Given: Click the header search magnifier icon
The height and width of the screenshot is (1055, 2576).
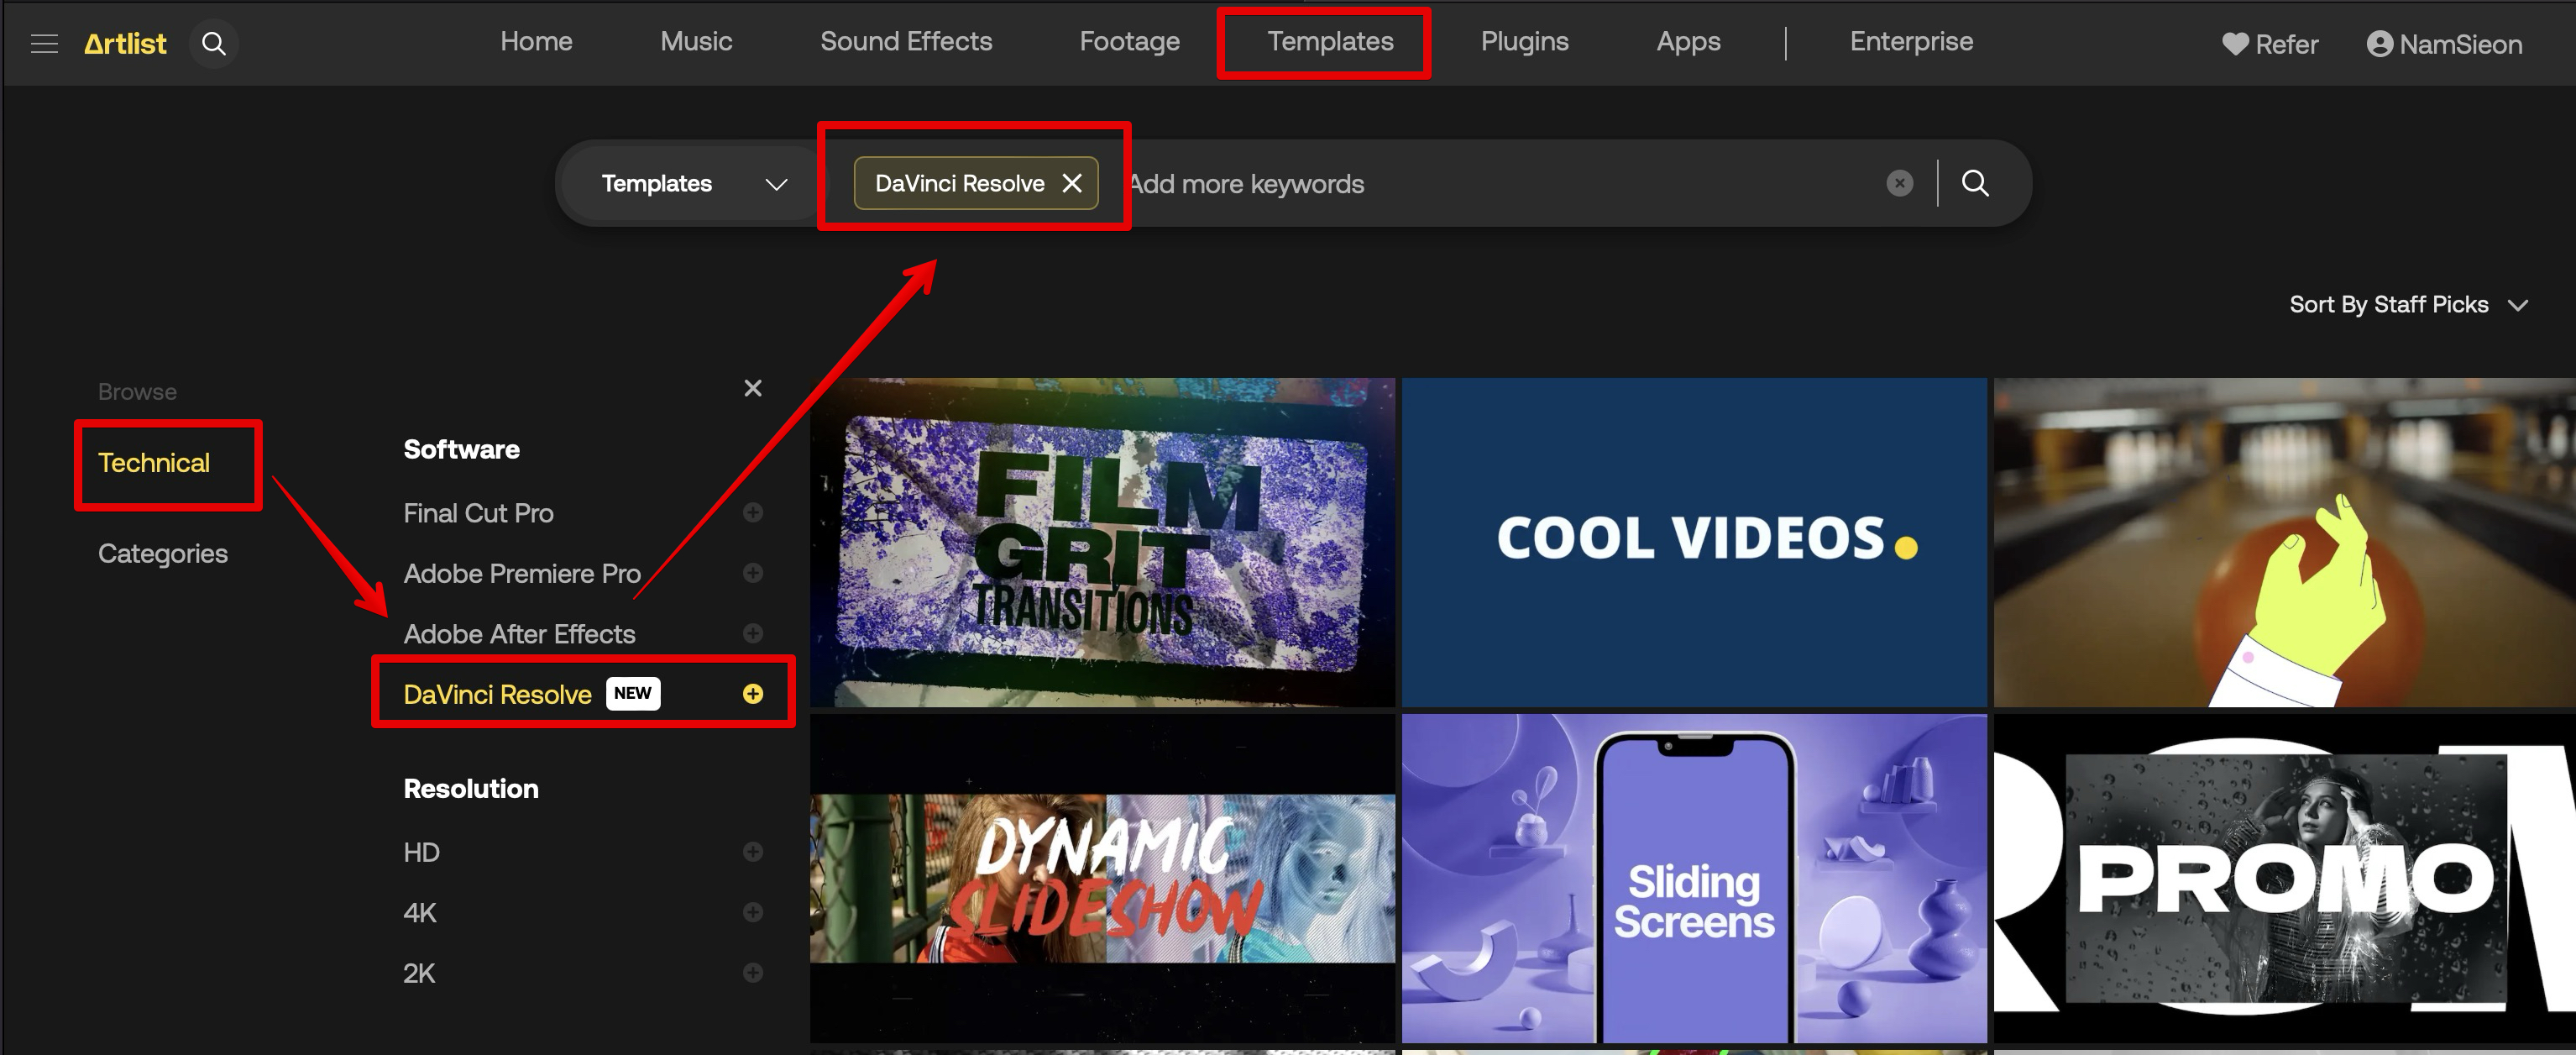Looking at the screenshot, I should 213,44.
